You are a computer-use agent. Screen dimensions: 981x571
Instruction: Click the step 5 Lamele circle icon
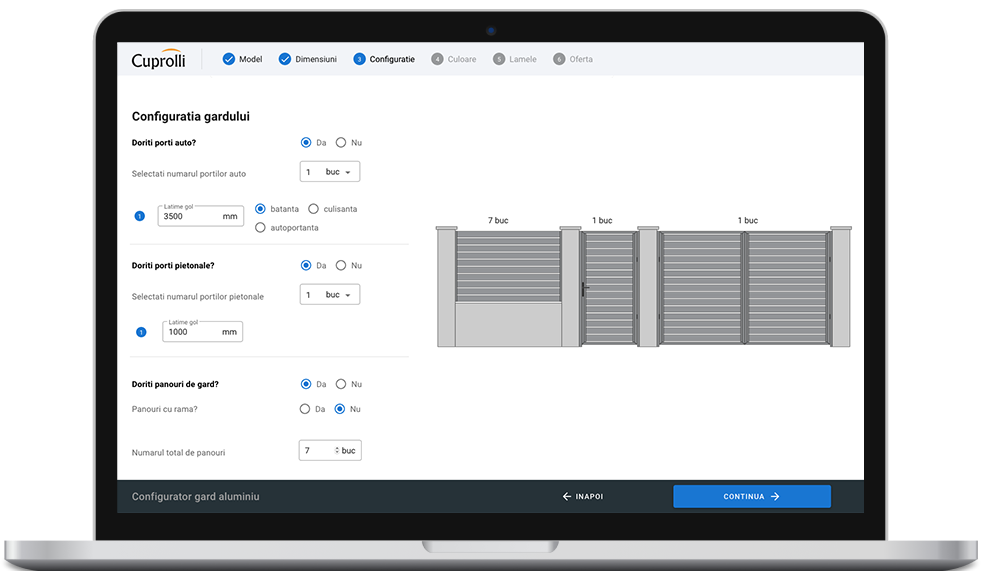tap(499, 59)
